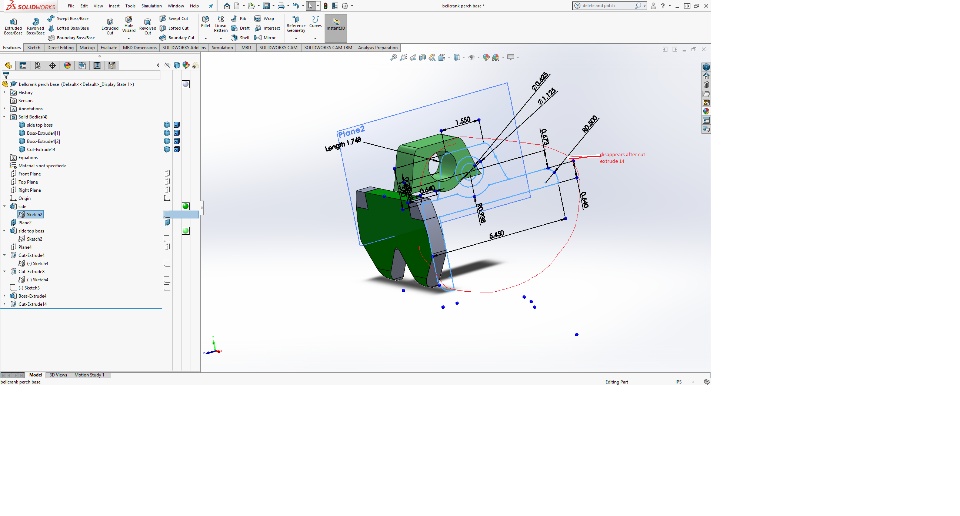
Task: Collapse the Solid Bodies folder
Action: pyautogui.click(x=4, y=116)
